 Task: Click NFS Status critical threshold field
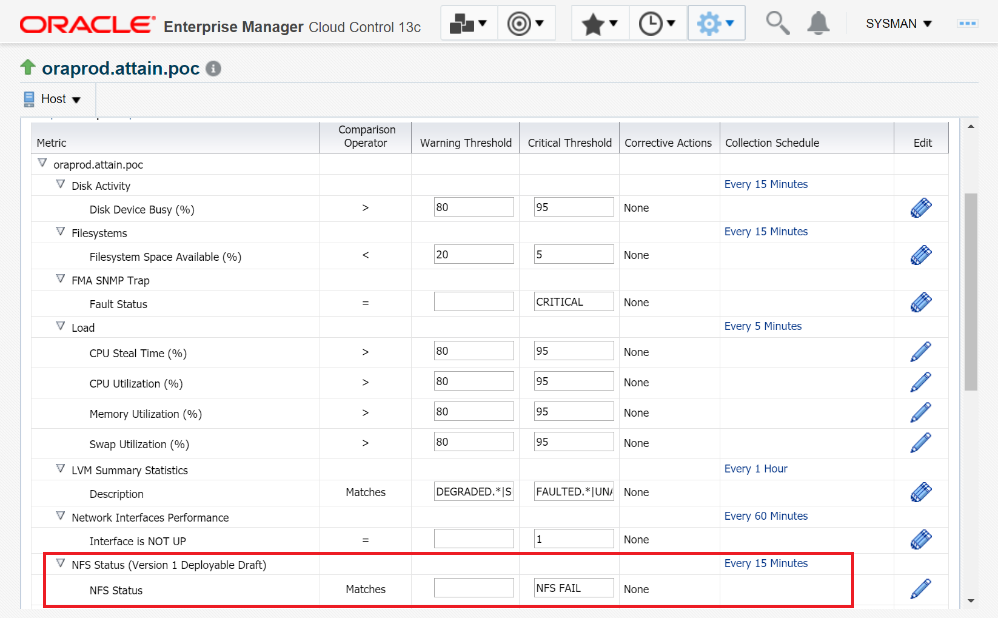point(573,588)
